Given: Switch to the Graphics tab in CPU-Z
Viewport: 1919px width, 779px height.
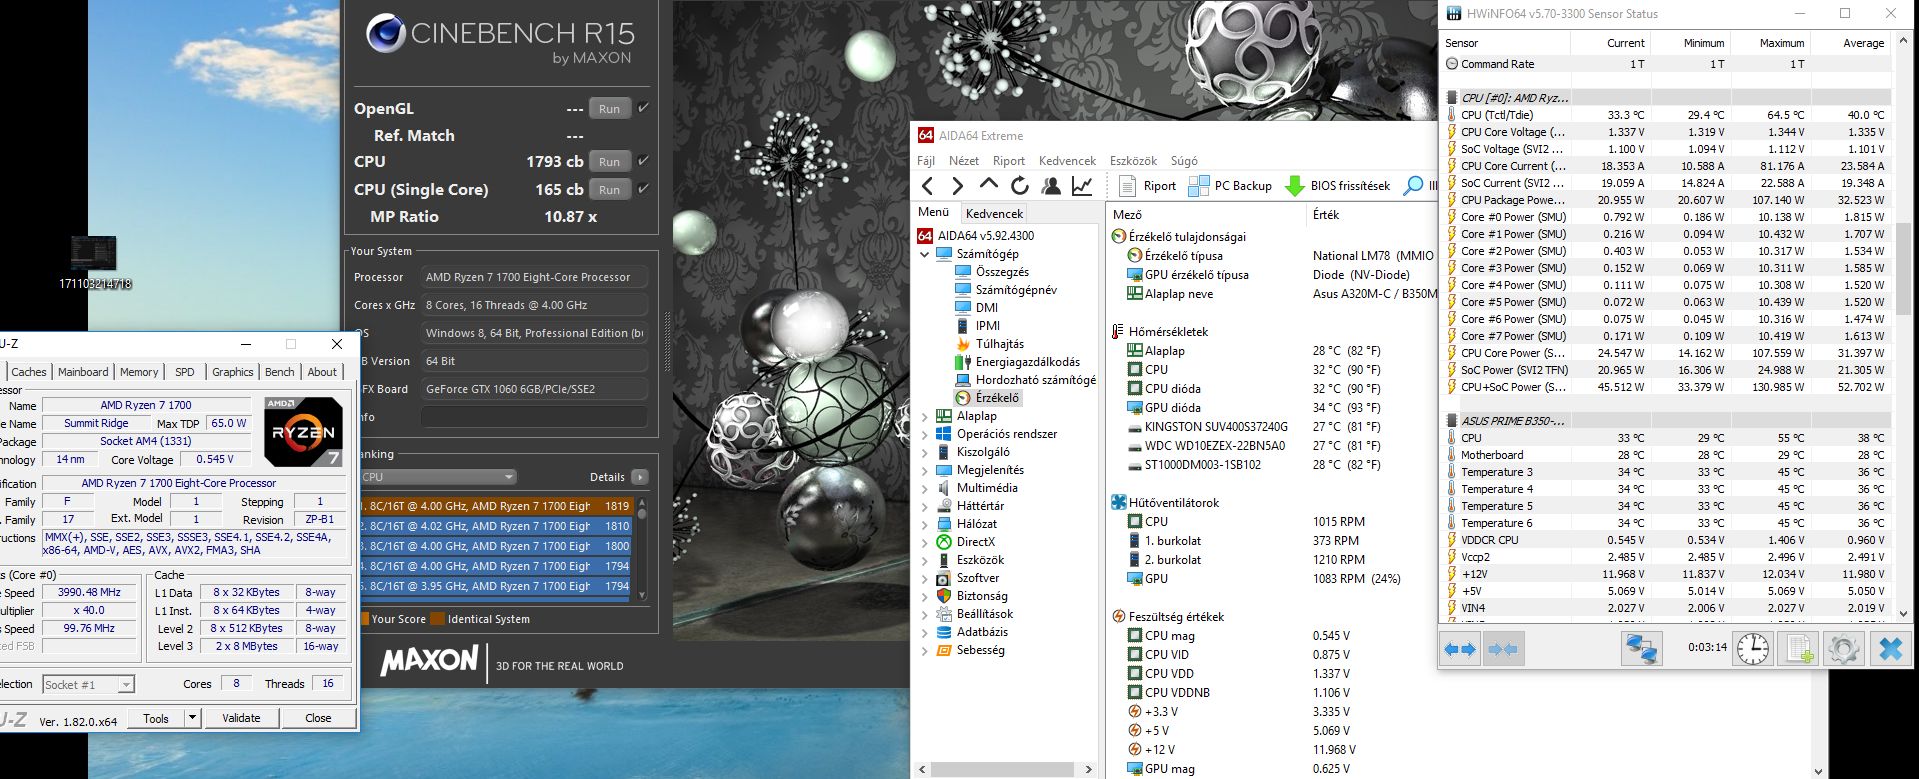Looking at the screenshot, I should [233, 372].
